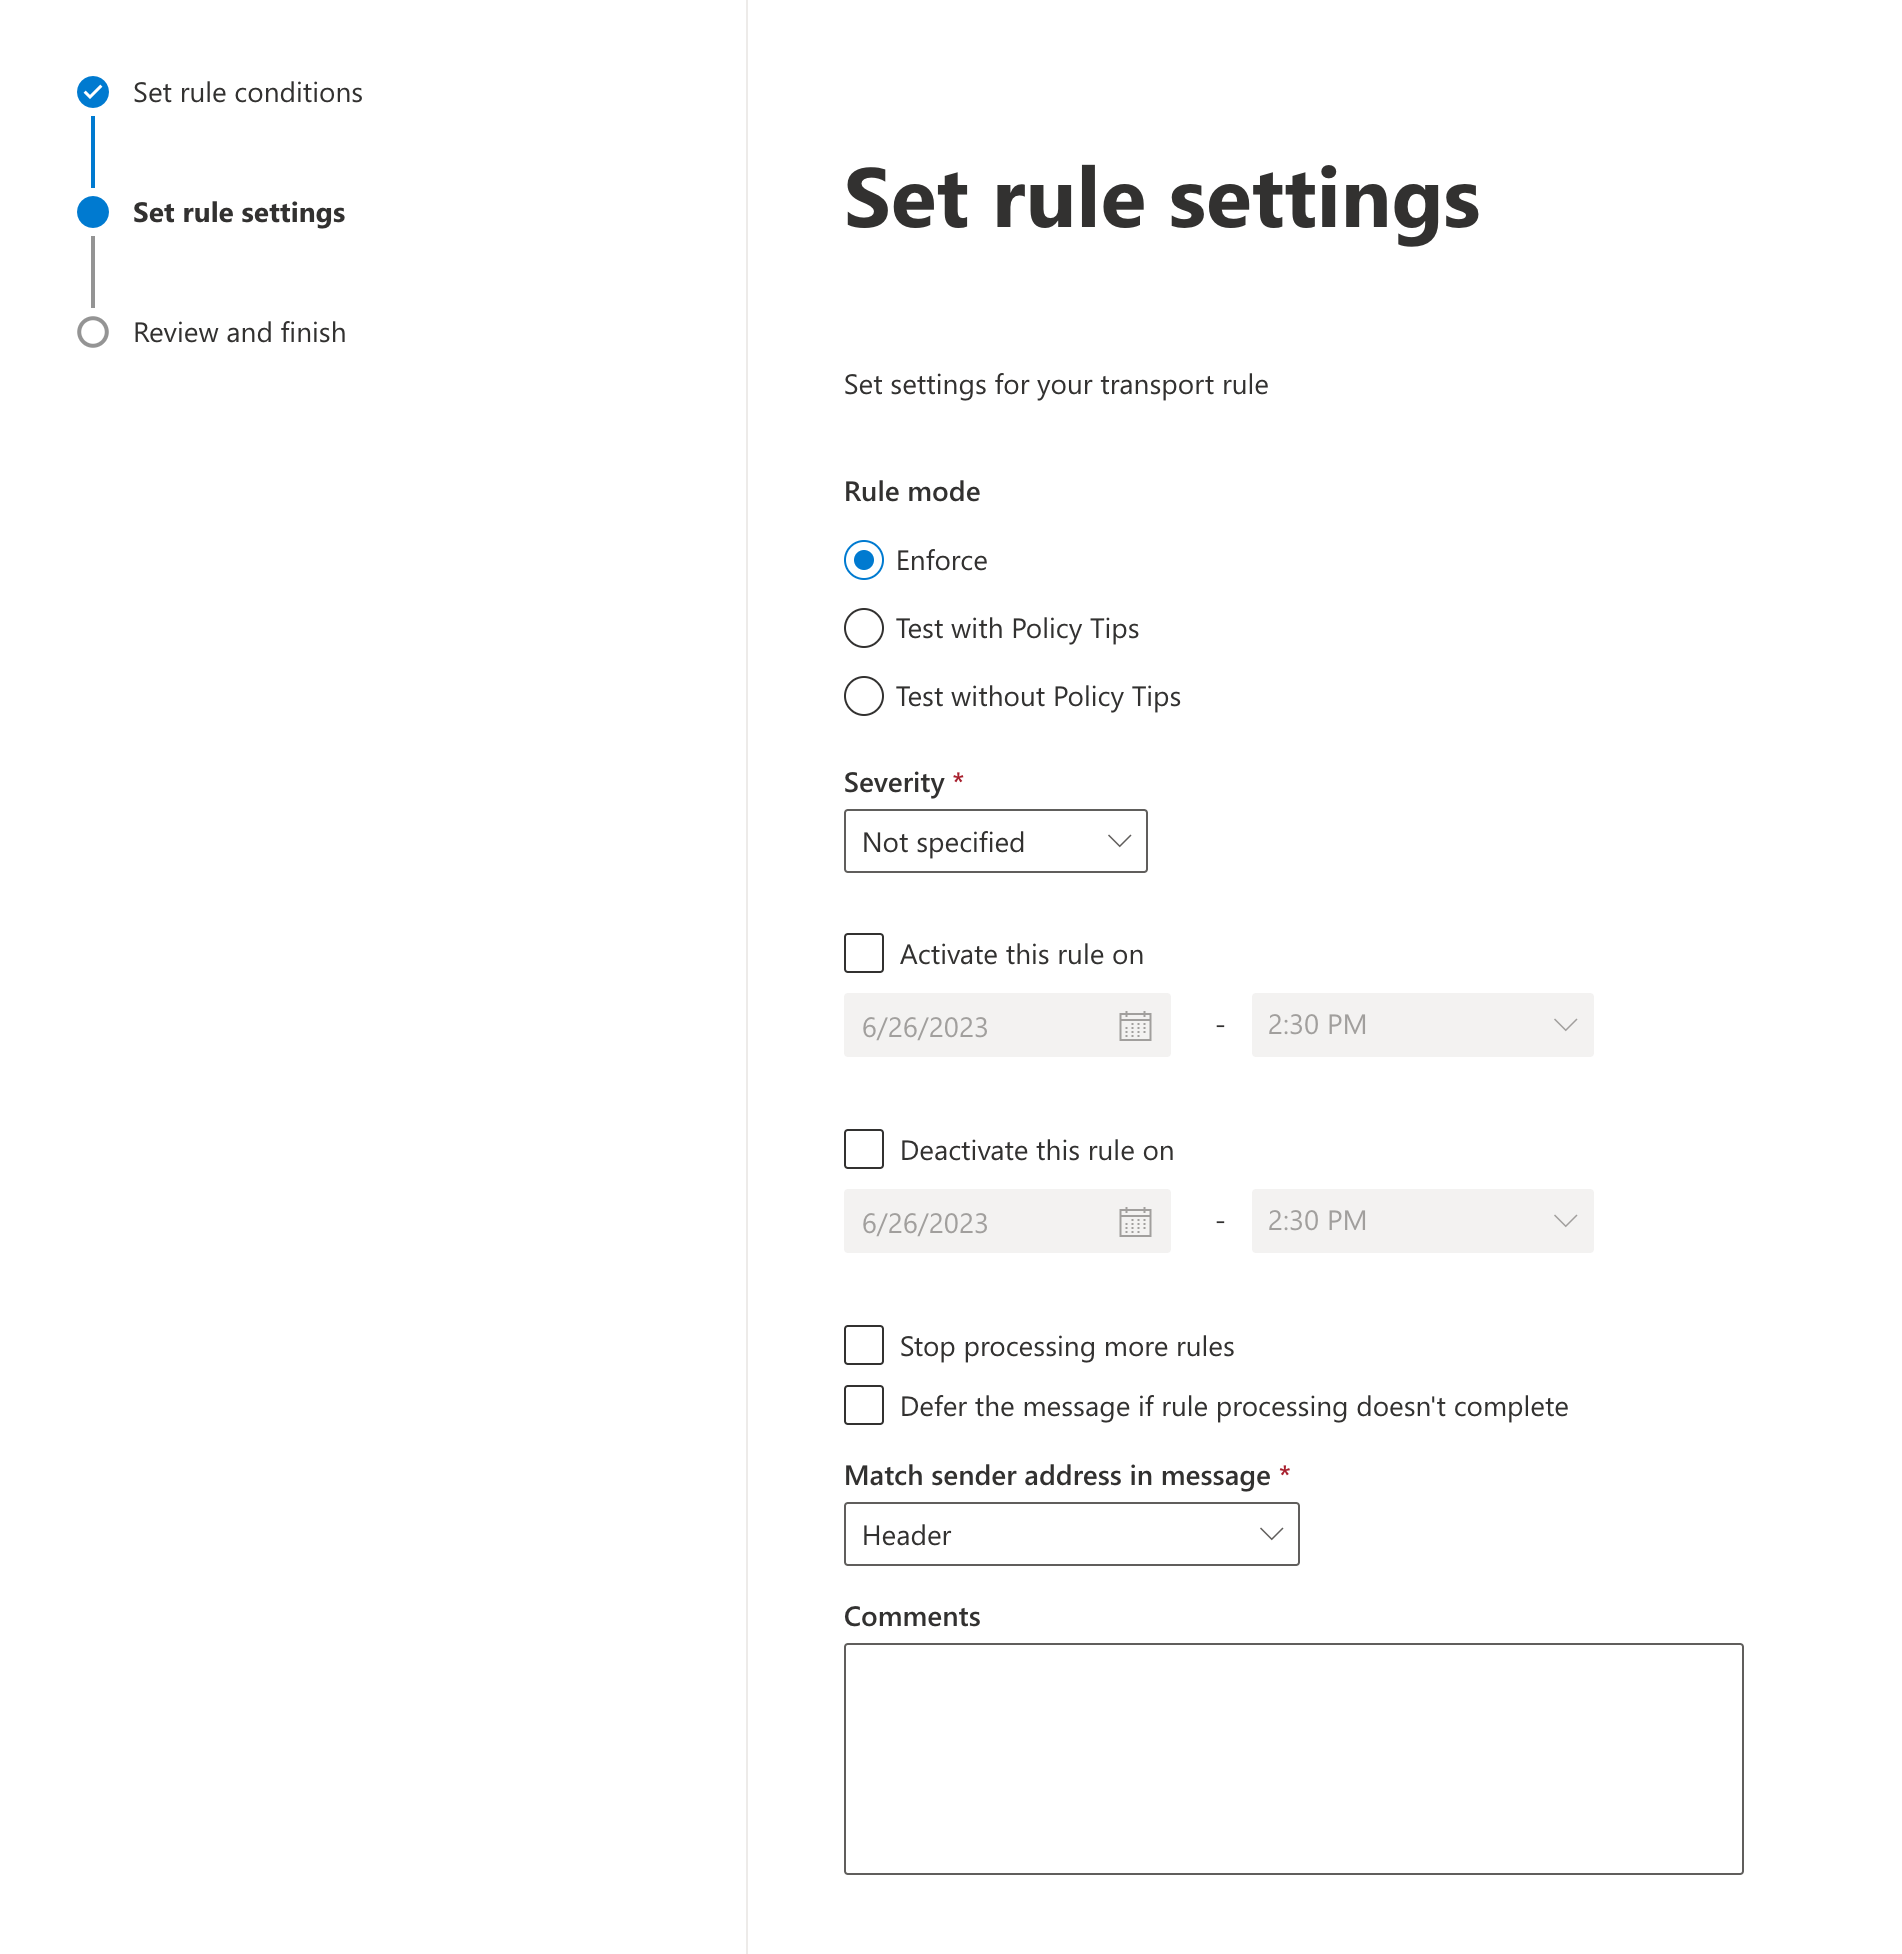The width and height of the screenshot is (1902, 1954).
Task: Click the completed checkmark step icon
Action: point(93,92)
